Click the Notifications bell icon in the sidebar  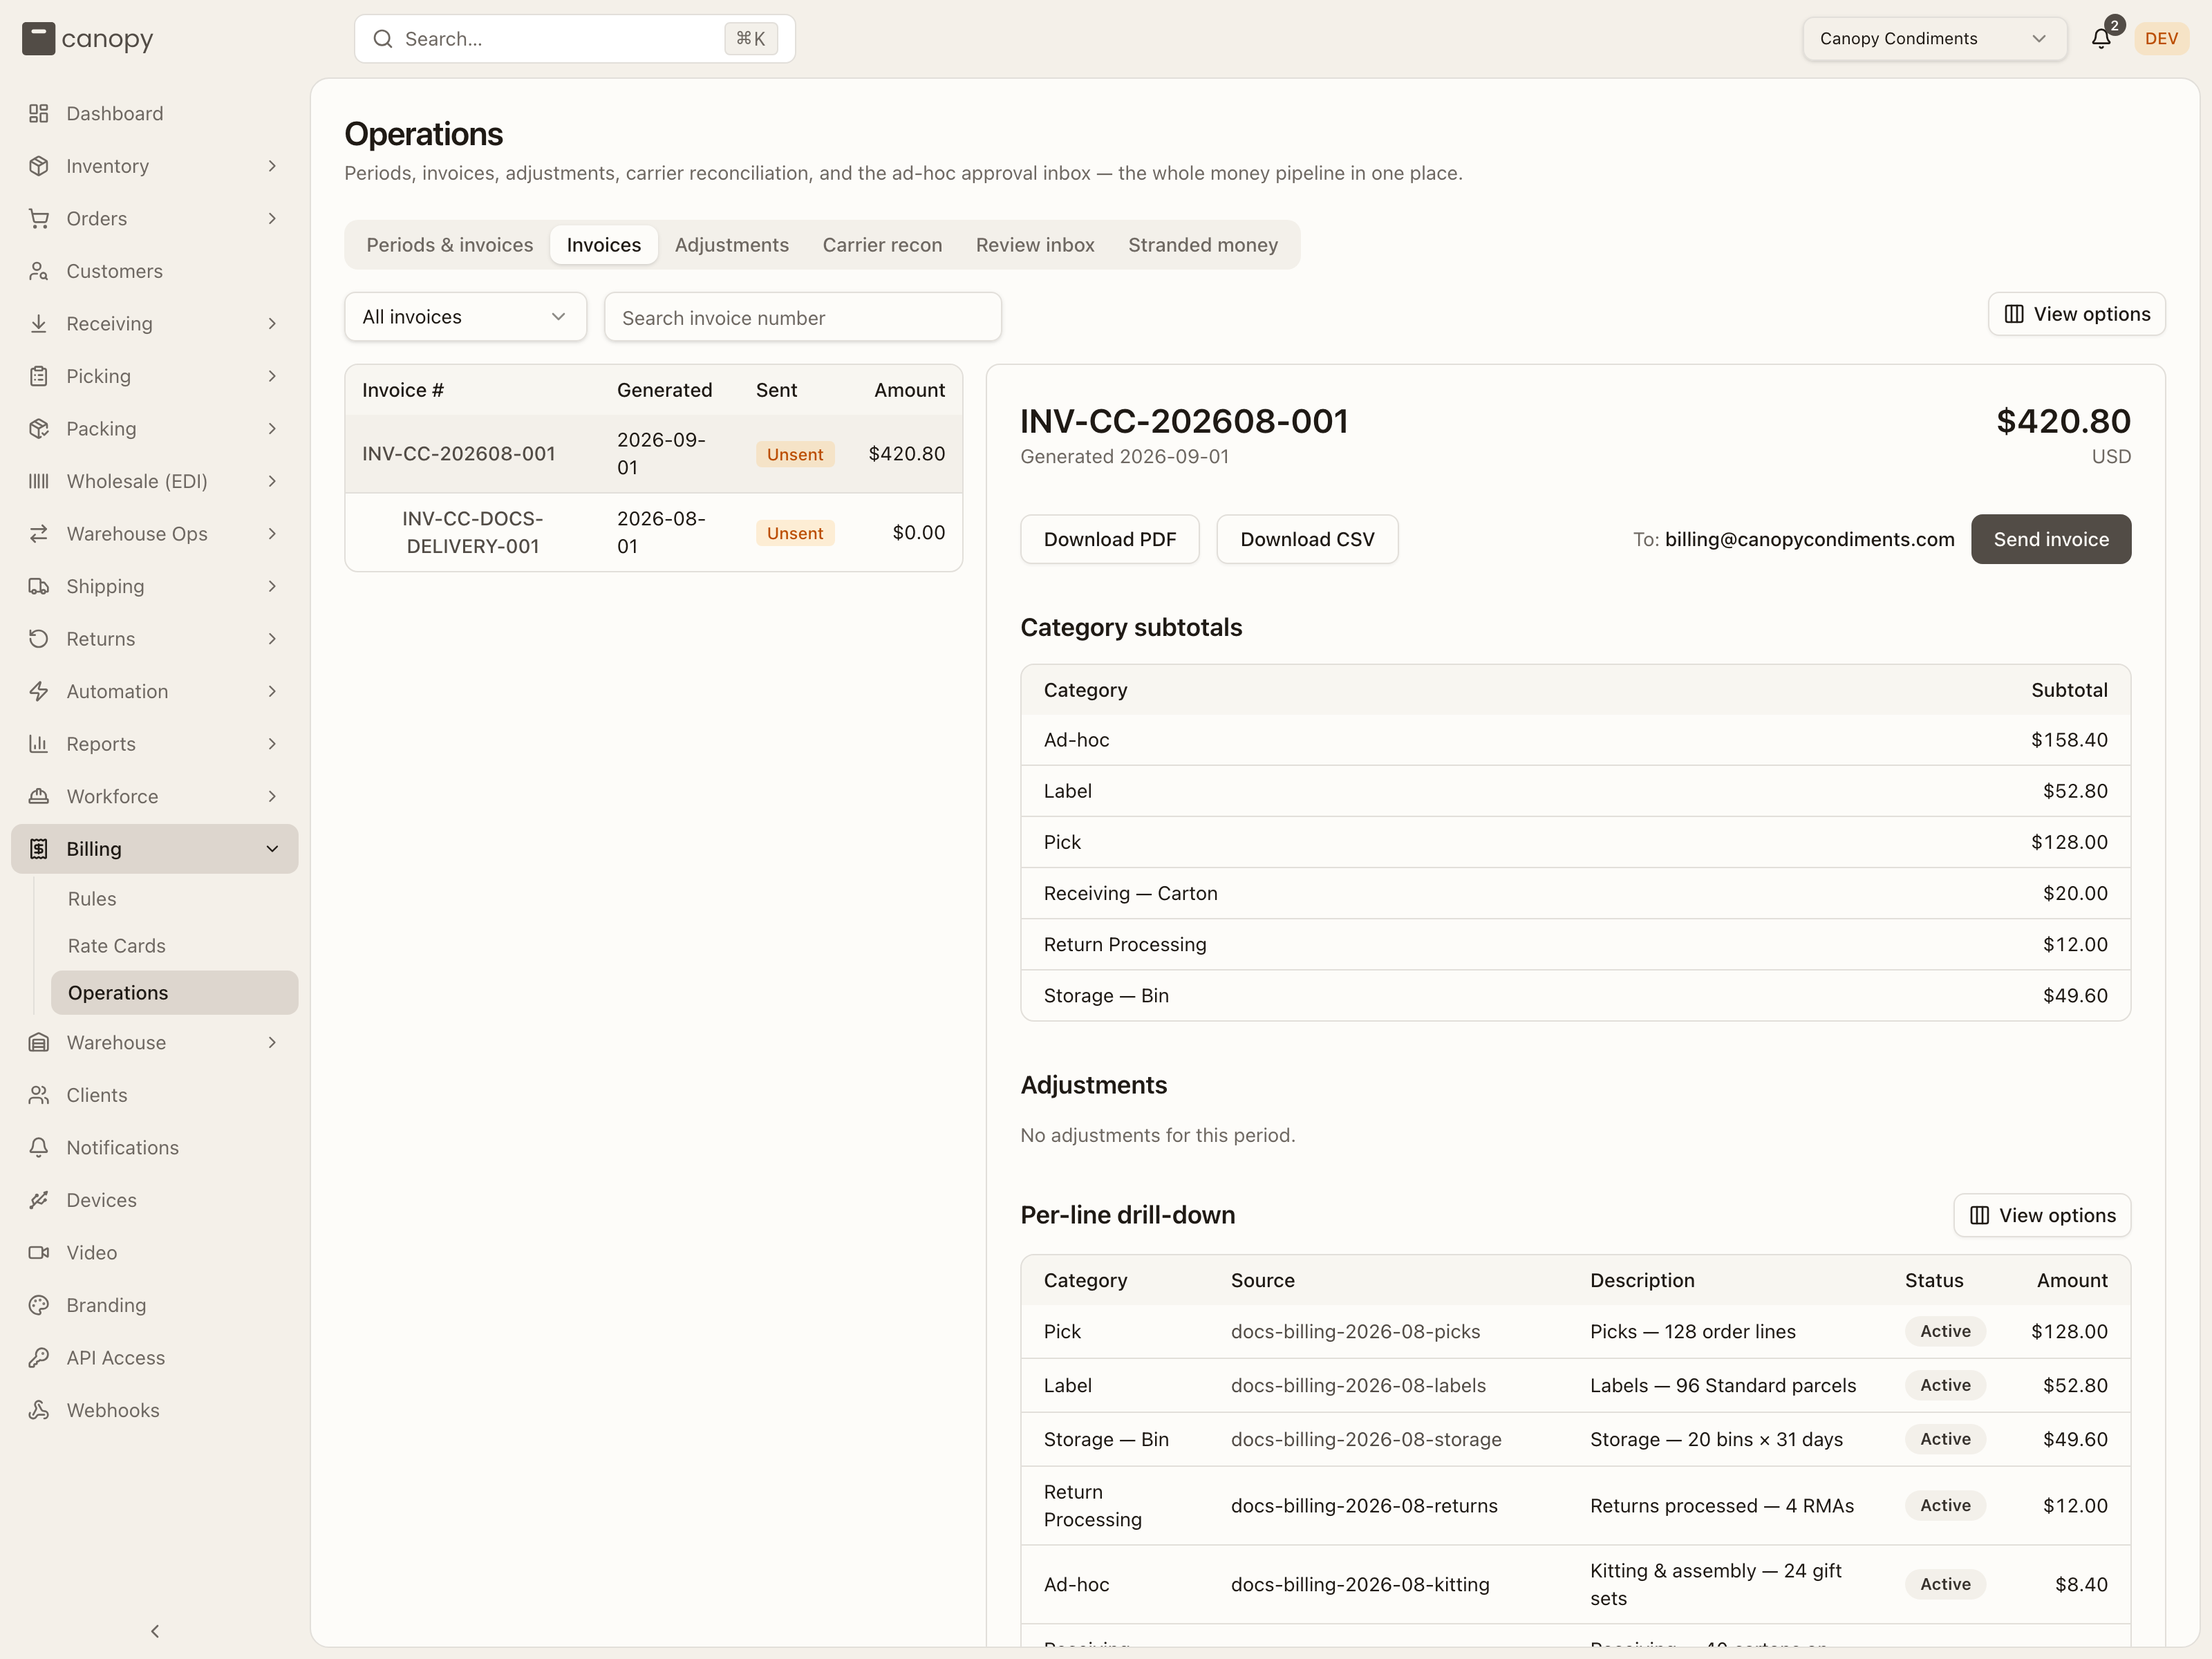[x=39, y=1148]
